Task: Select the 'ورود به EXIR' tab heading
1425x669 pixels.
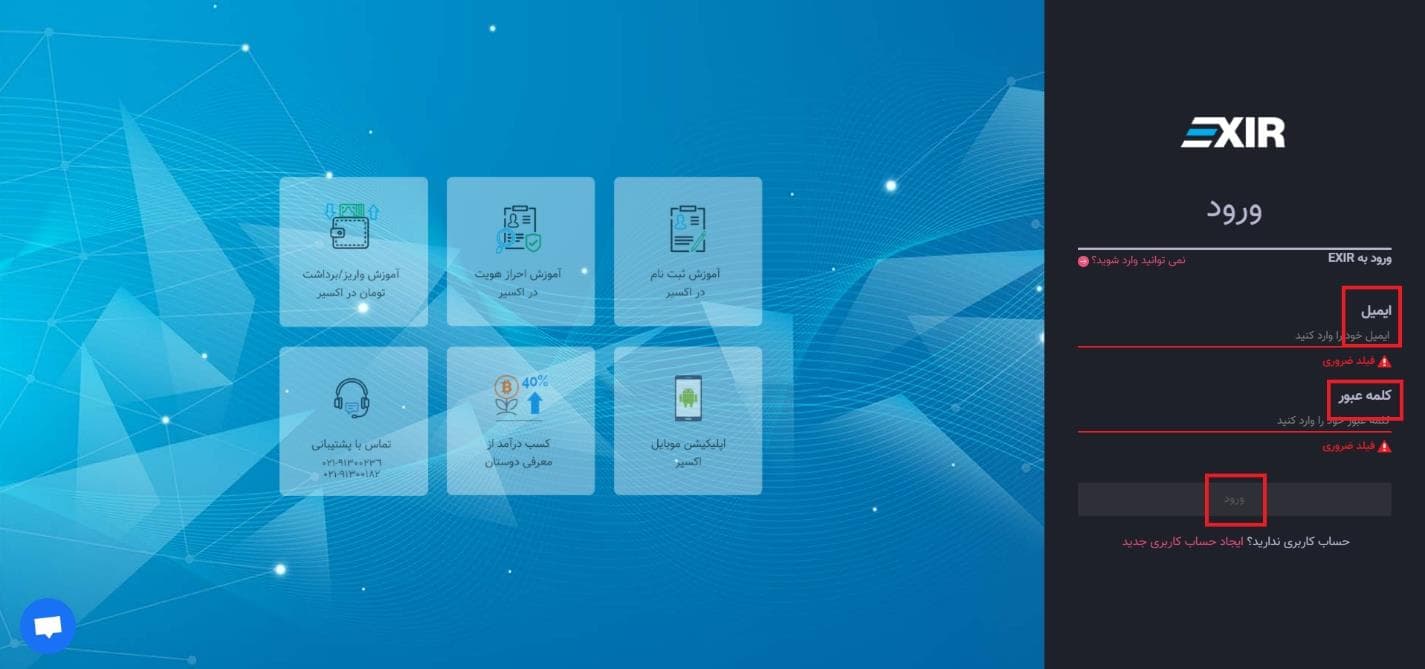Action: tap(1359, 258)
